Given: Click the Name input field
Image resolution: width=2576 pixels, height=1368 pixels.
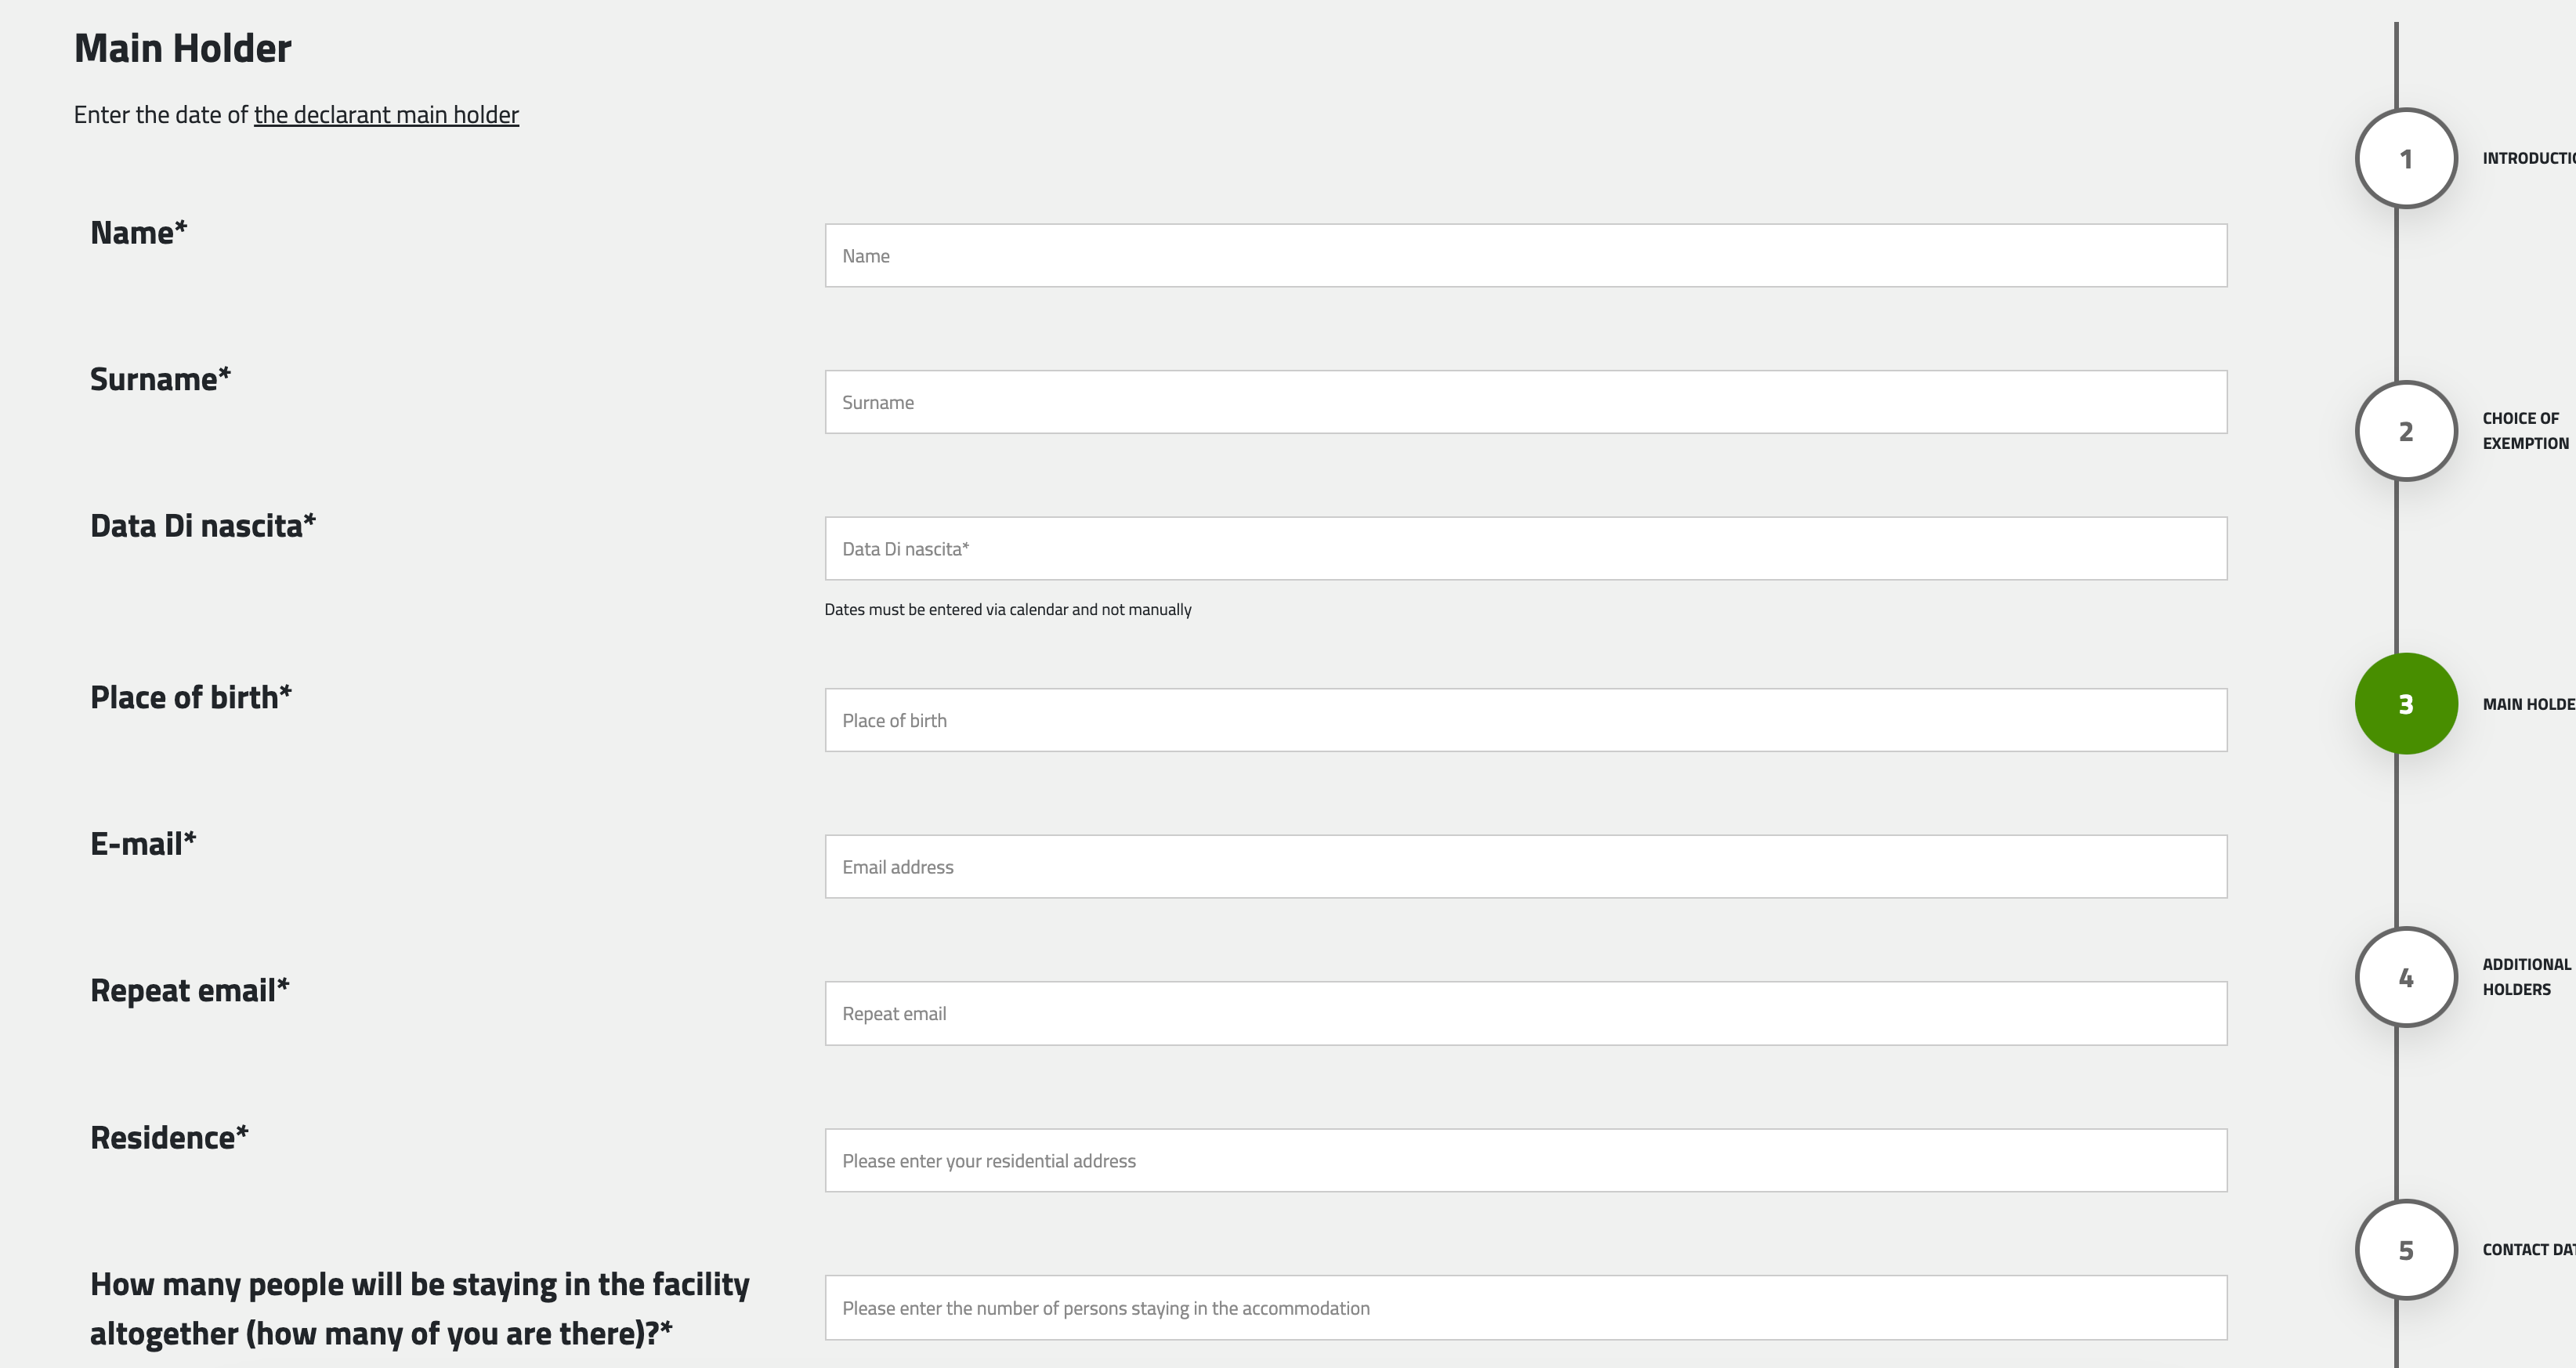Looking at the screenshot, I should tap(1525, 255).
